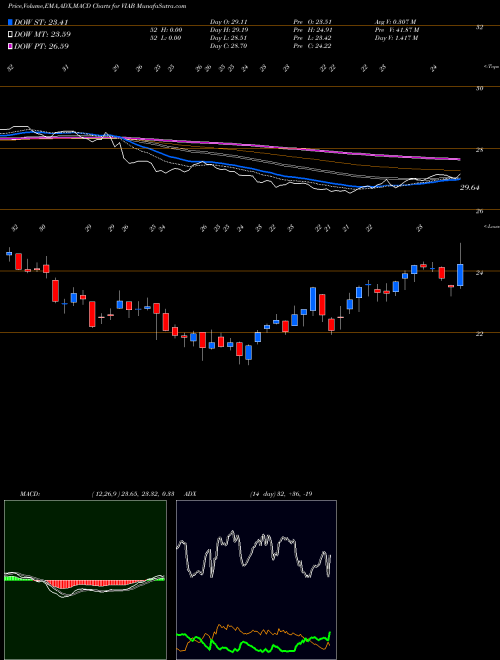Click the 'MACD:' panel heading
Viewport: 500px width, 660px height.
(29, 493)
